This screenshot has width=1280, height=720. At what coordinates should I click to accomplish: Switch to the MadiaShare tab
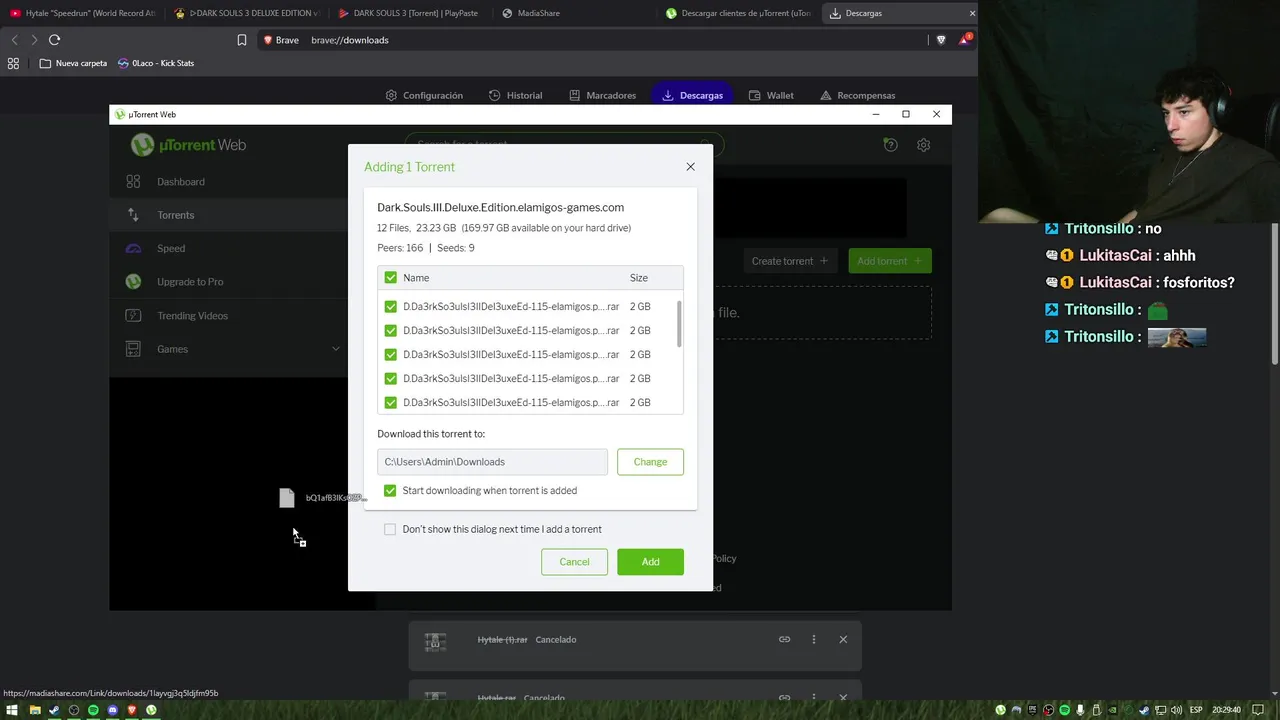click(575, 13)
